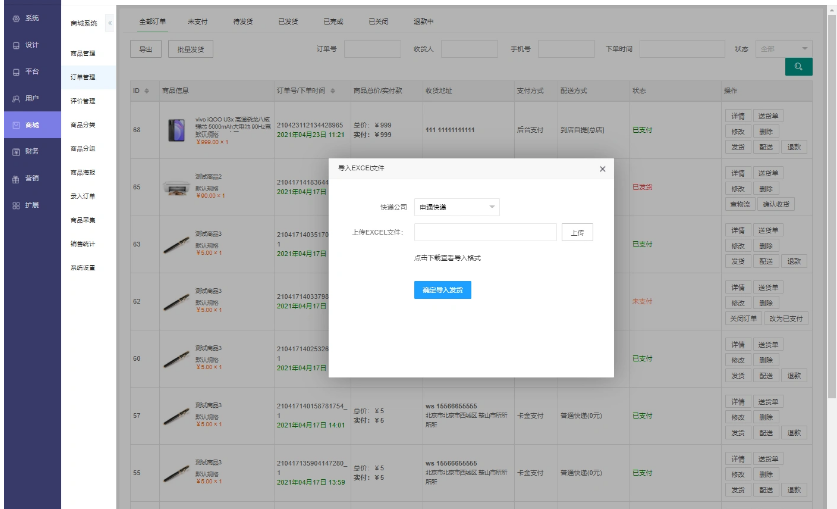837x509 pixels.
Task: Open the 快递公司 courier dropdown
Action: 456,207
